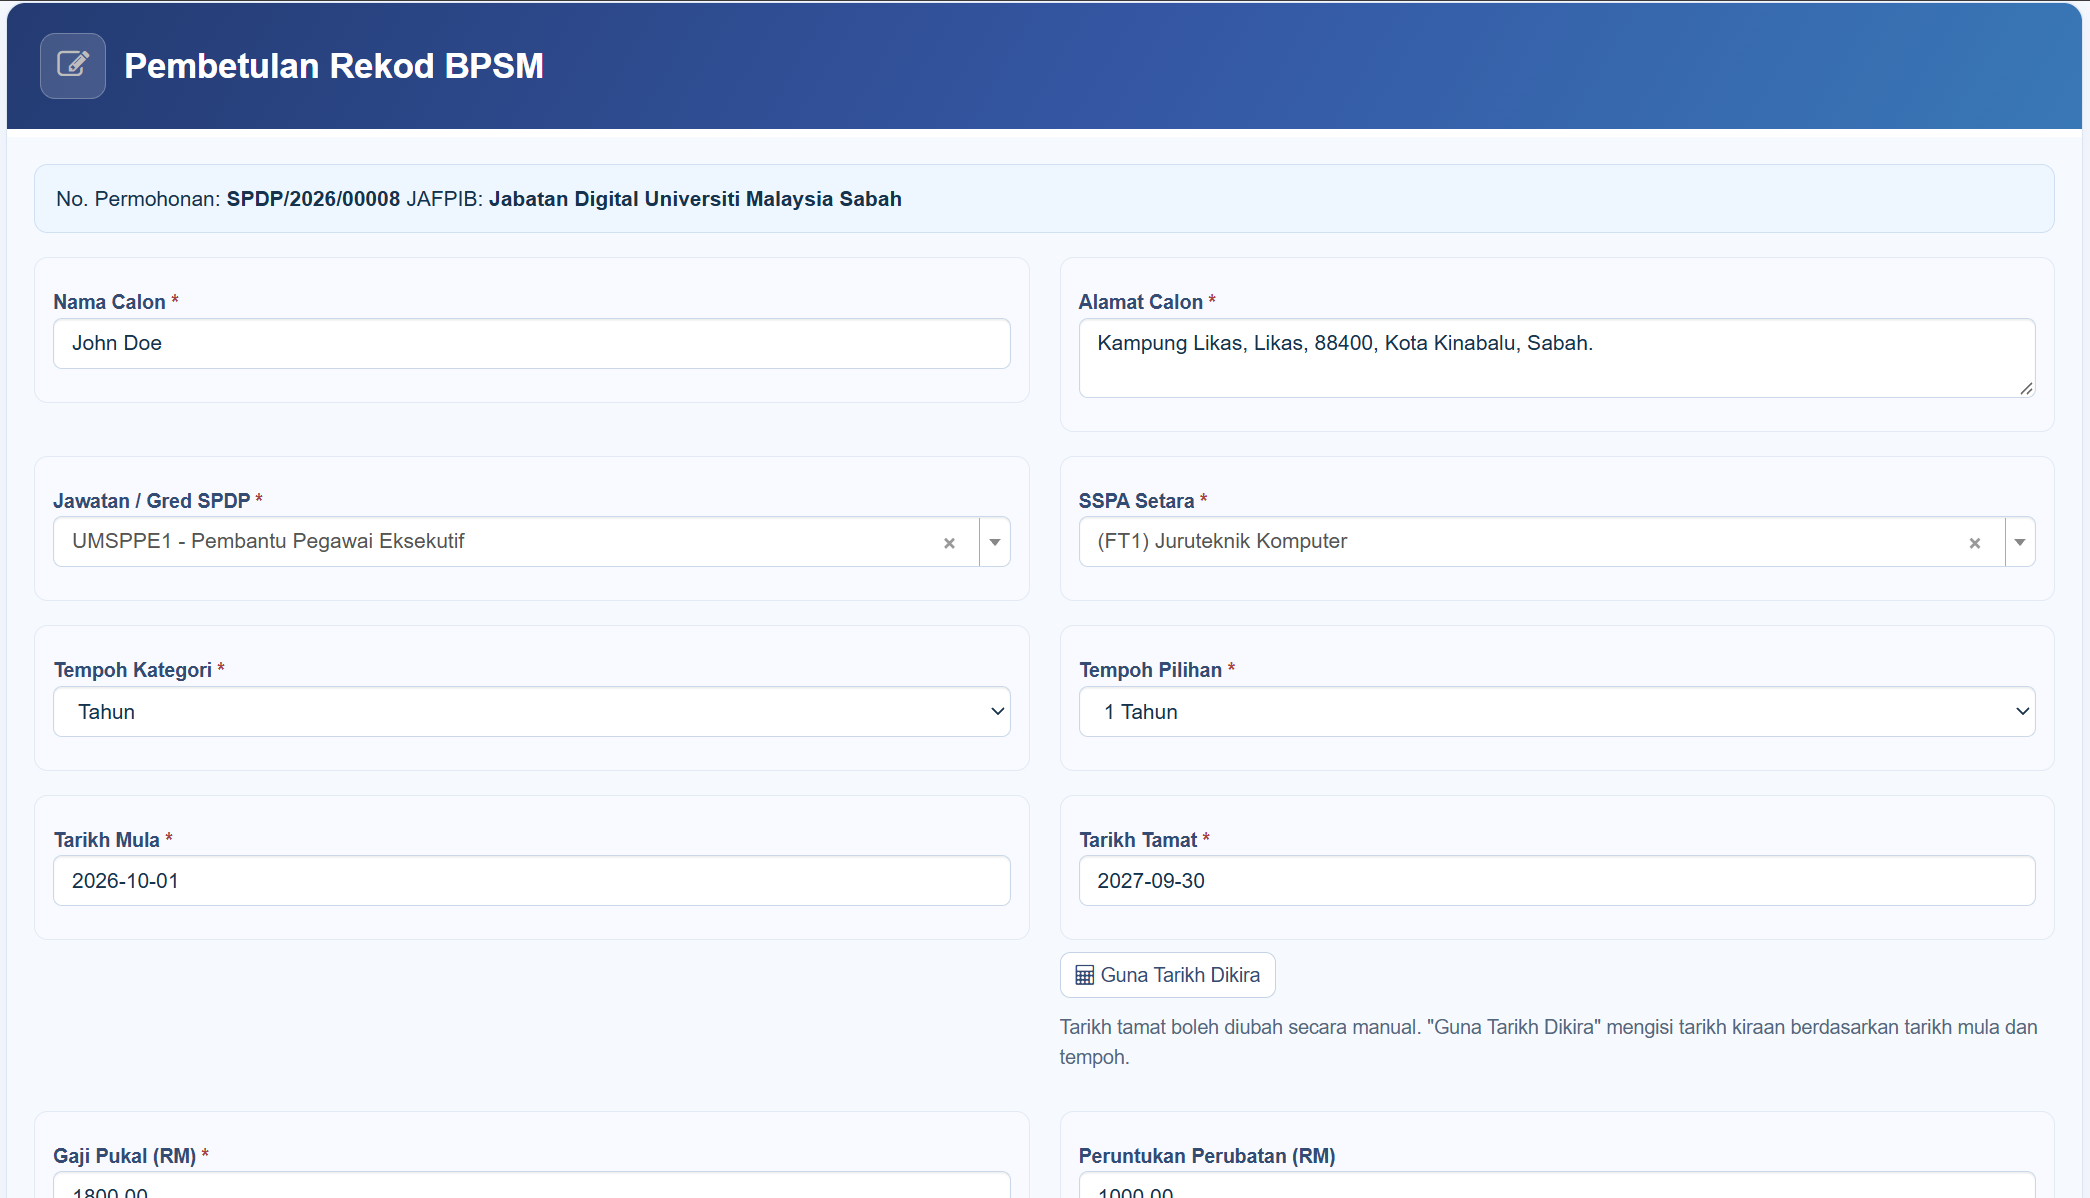Click the help text about Tarikh tamat

click(1548, 1042)
